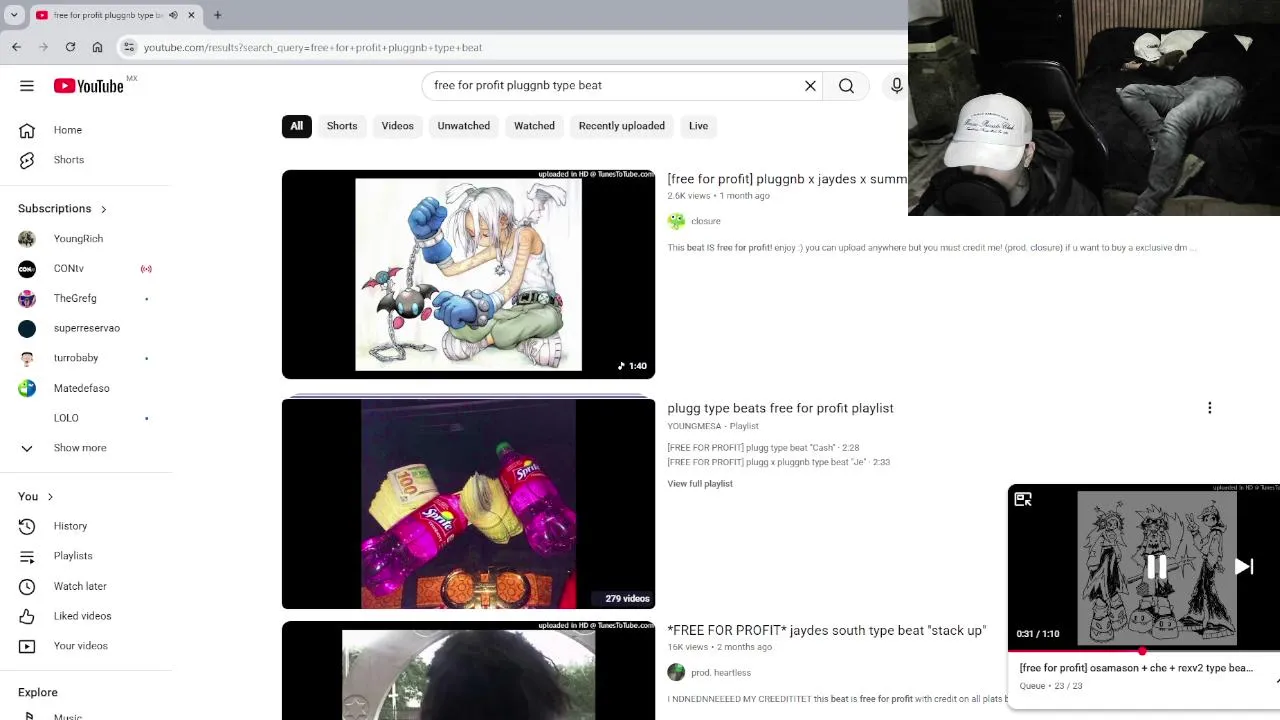Open the Explore section heading

38,692
